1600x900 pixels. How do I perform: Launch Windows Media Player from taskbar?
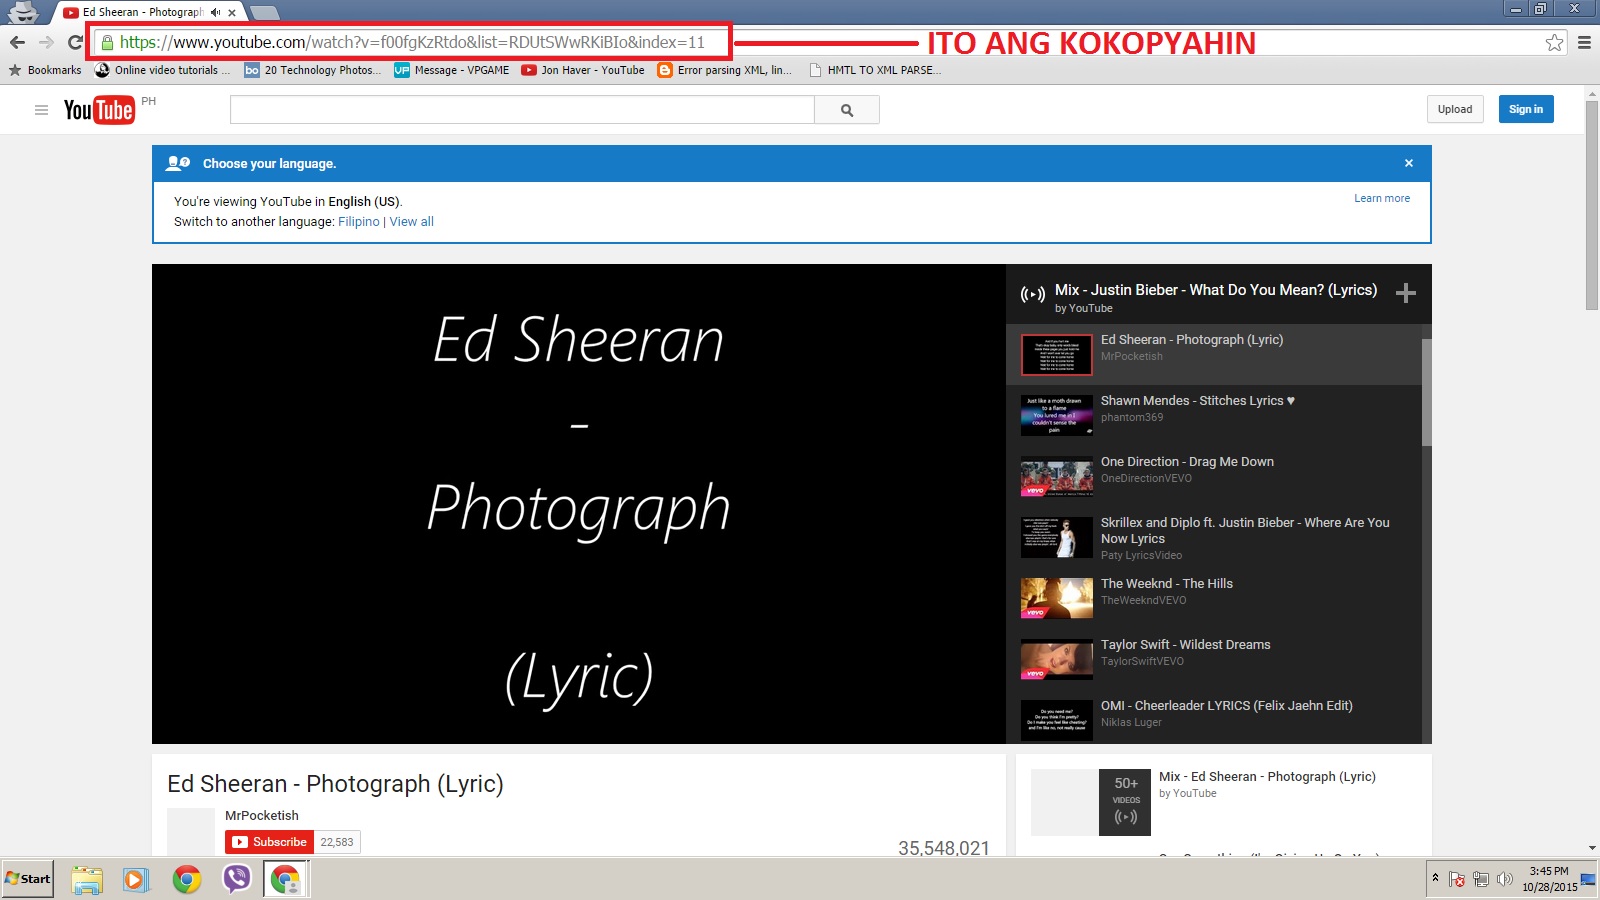point(135,880)
